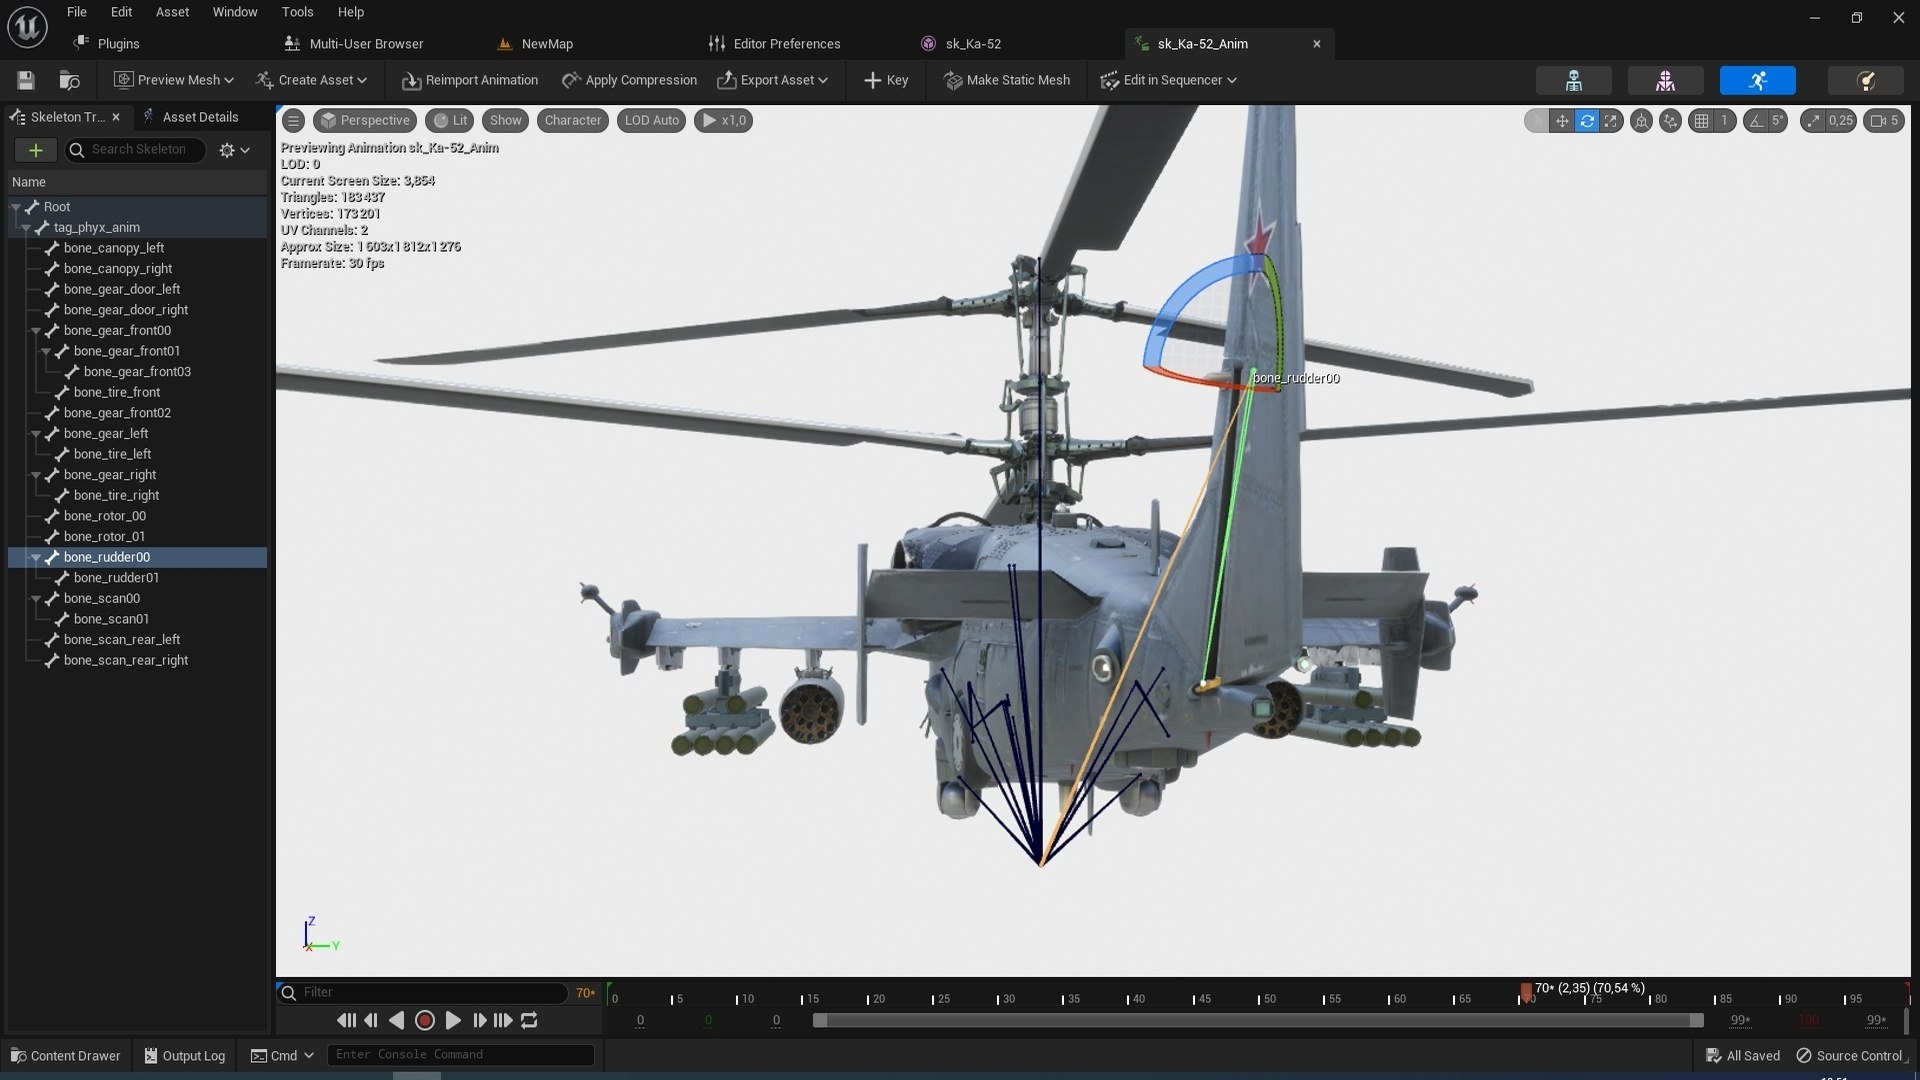Screen dimensions: 1920x1080
Task: Add new skeleton item with plus button
Action: coord(35,150)
